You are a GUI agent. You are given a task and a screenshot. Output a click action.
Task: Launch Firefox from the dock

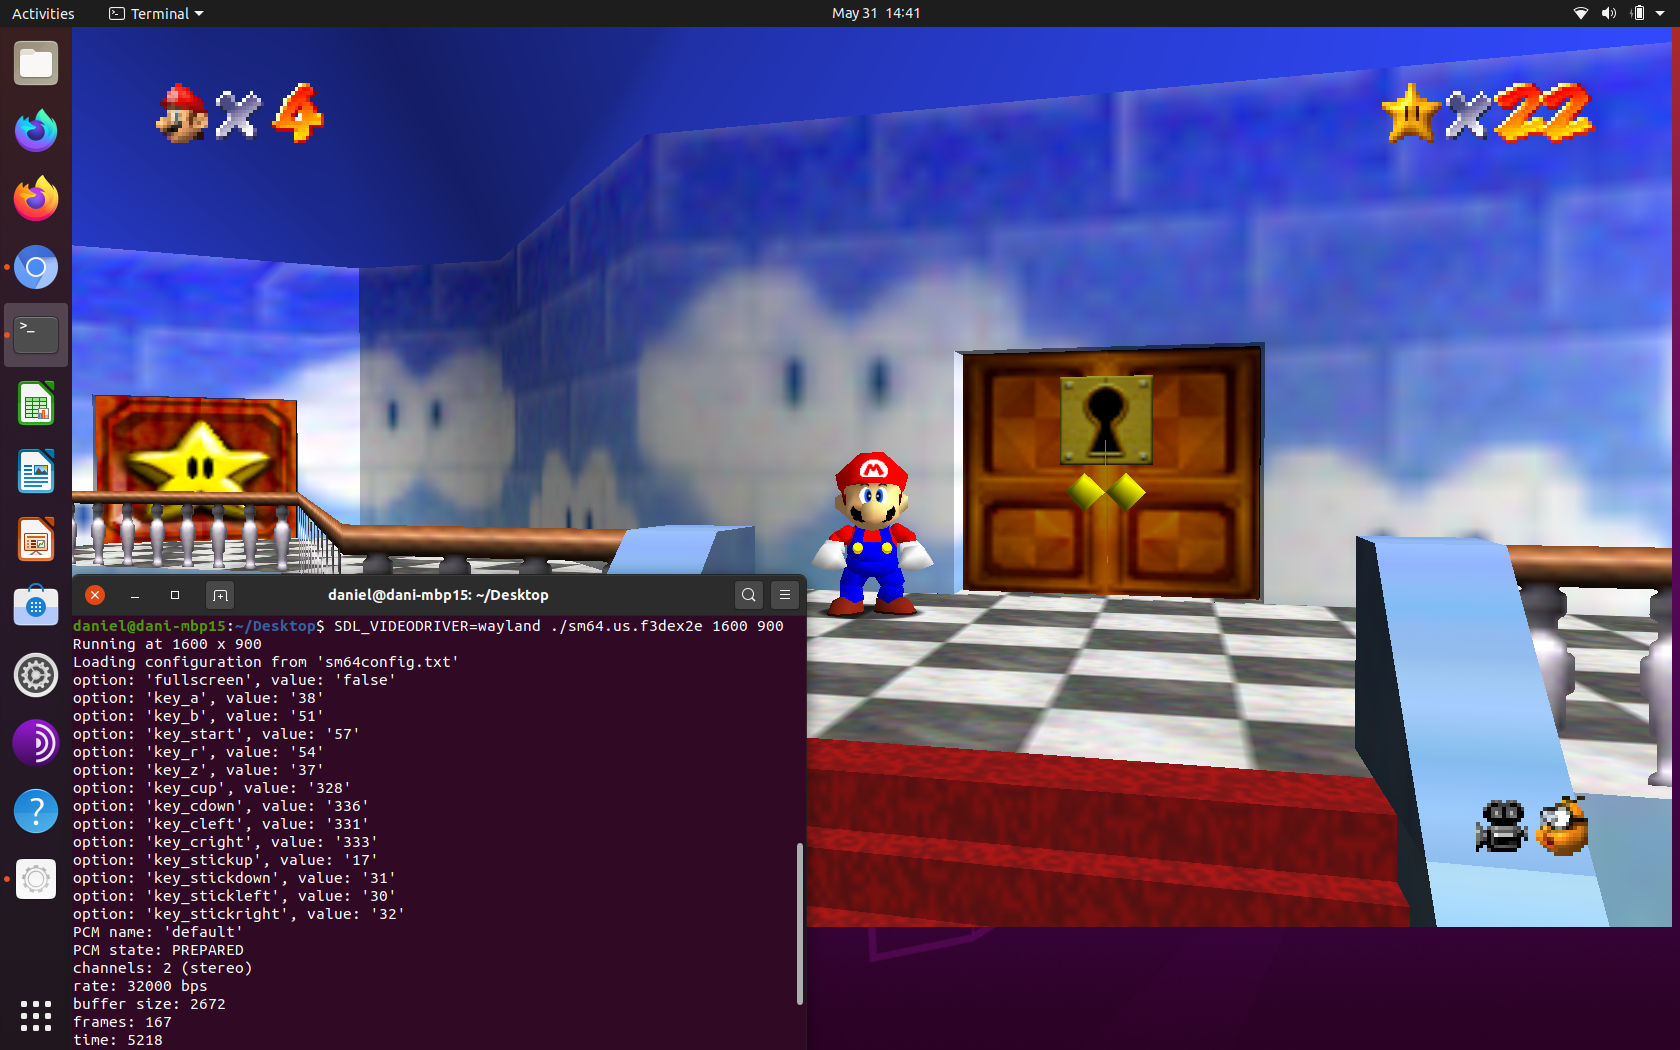pos(36,199)
